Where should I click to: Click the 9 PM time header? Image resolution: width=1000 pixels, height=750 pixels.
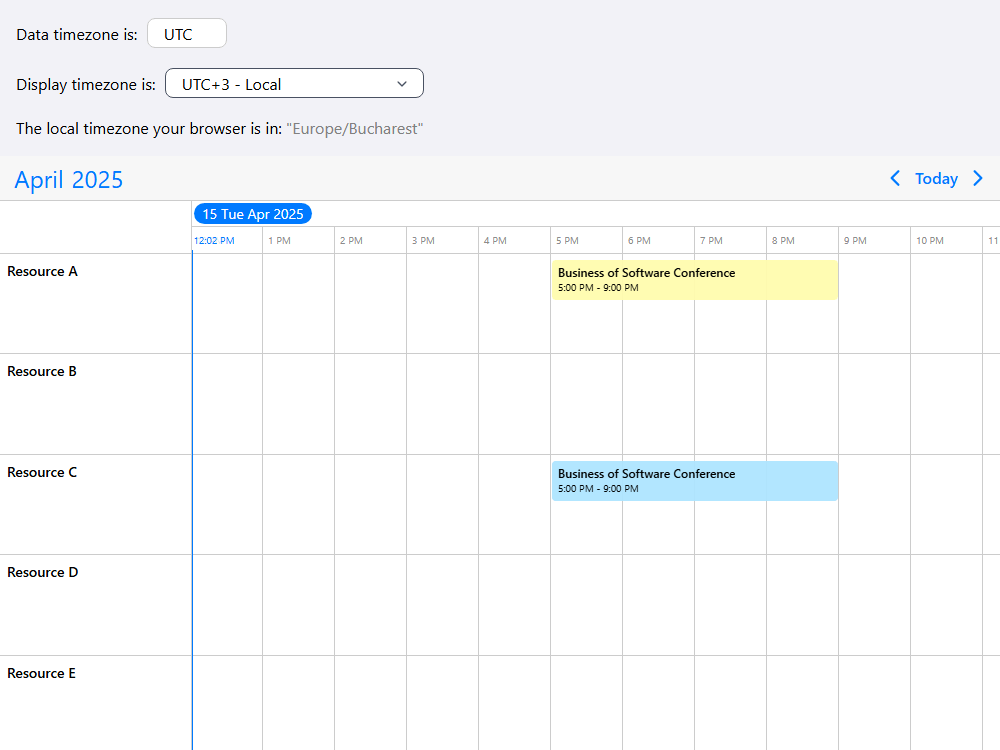pos(856,241)
